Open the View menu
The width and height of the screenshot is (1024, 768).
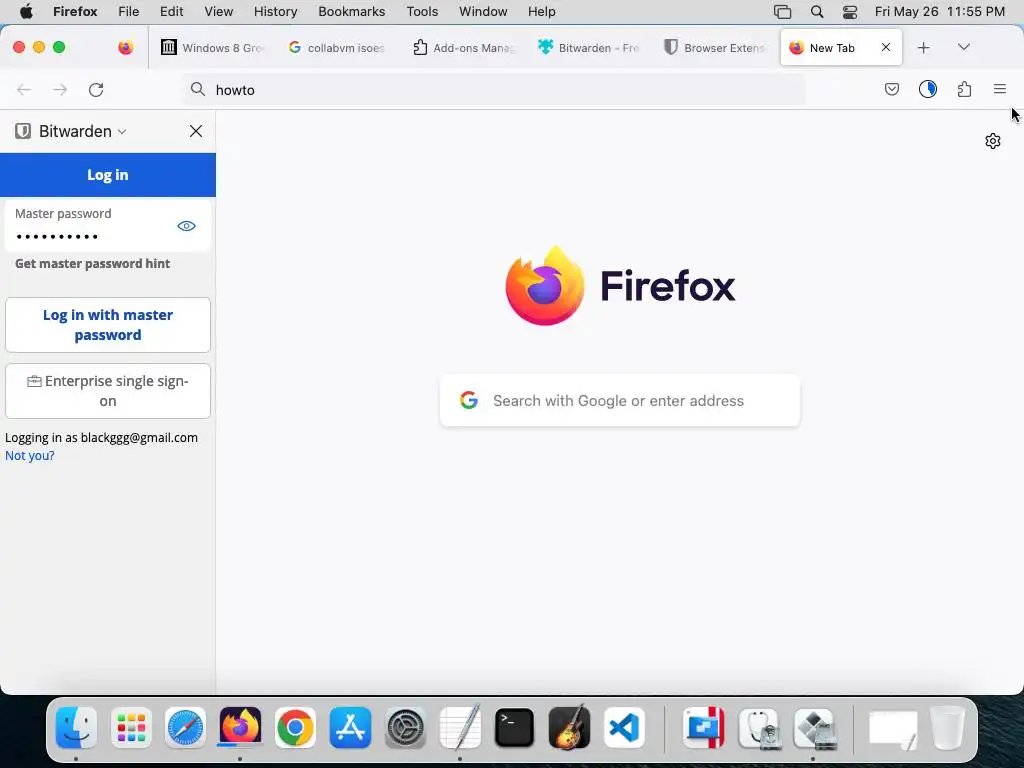[x=219, y=12]
